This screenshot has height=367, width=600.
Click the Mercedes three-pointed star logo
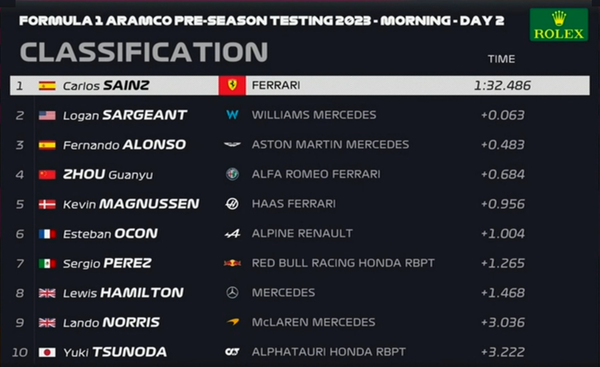(x=232, y=293)
